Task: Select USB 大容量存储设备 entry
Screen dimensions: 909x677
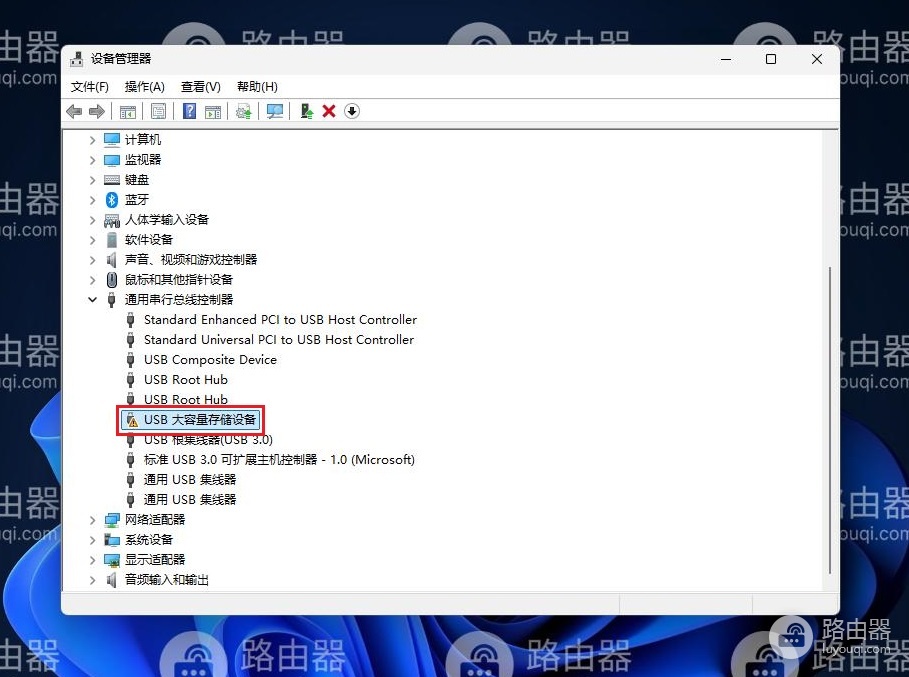Action: coord(200,420)
